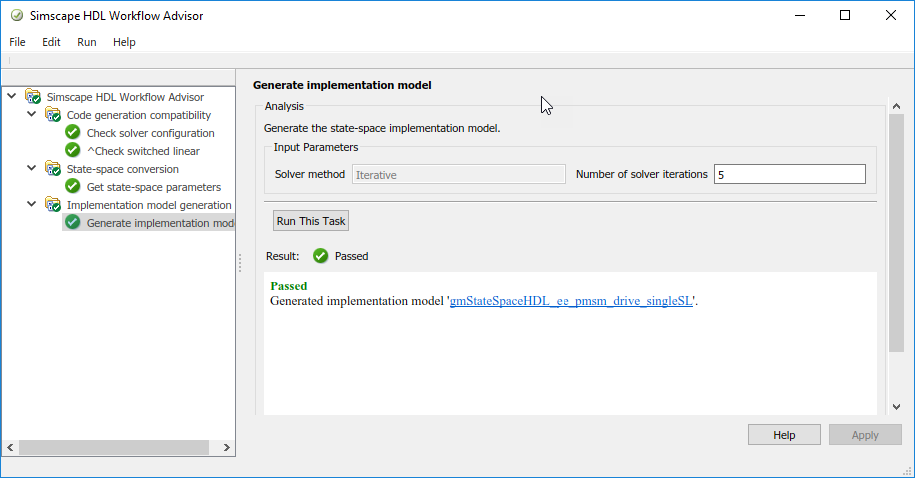The image size is (915, 478).
Task: Click into Number of solver iterations field
Action: [x=789, y=174]
